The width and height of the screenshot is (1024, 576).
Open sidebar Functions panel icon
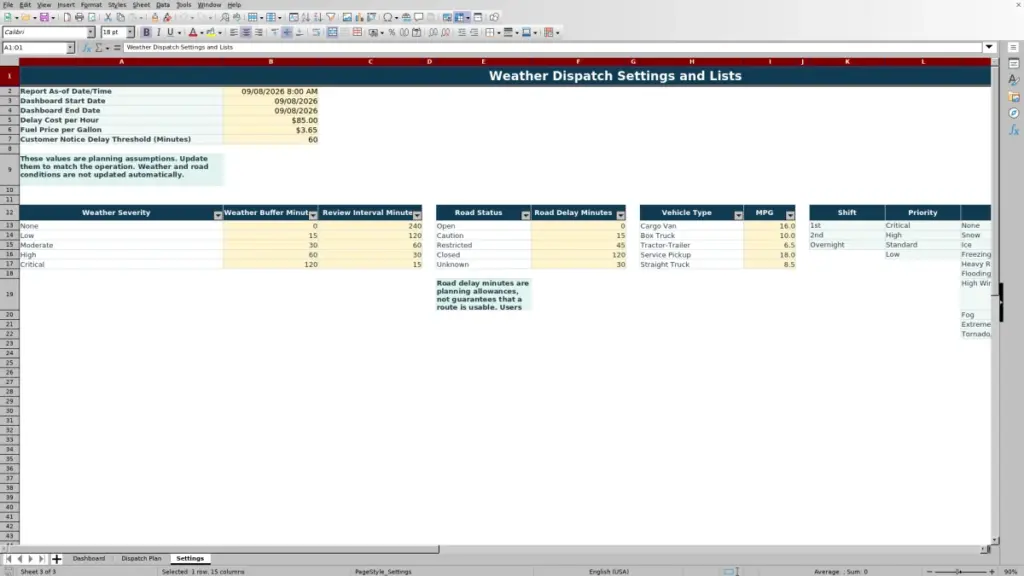pyautogui.click(x=1014, y=130)
